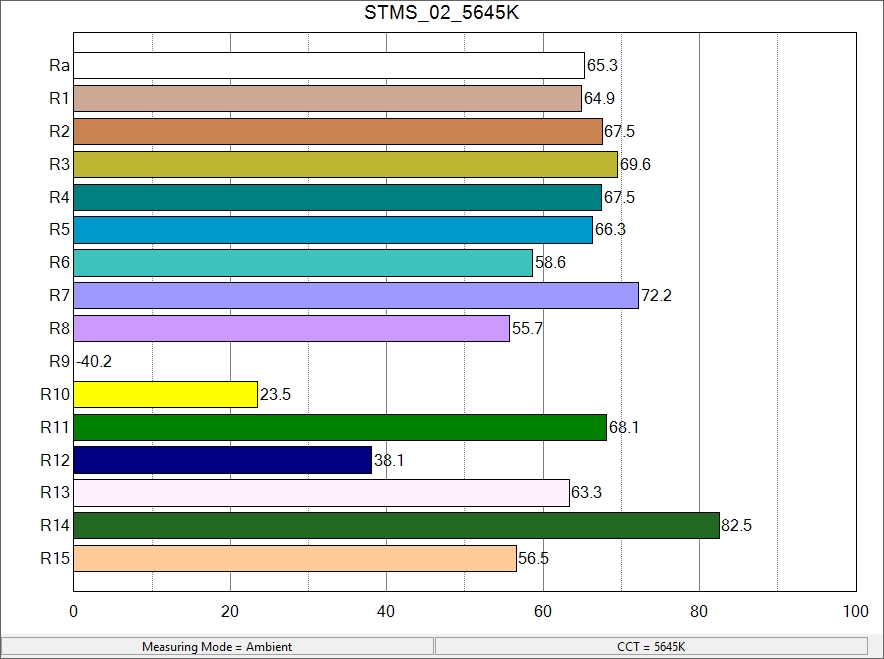Viewport: 884px width, 659px height.
Task: Click the 58.6 value label
Action: point(550,263)
